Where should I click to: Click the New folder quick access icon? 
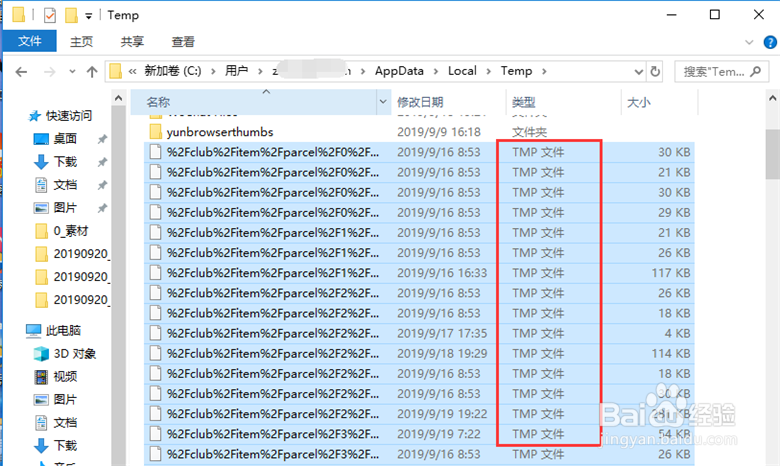click(71, 15)
